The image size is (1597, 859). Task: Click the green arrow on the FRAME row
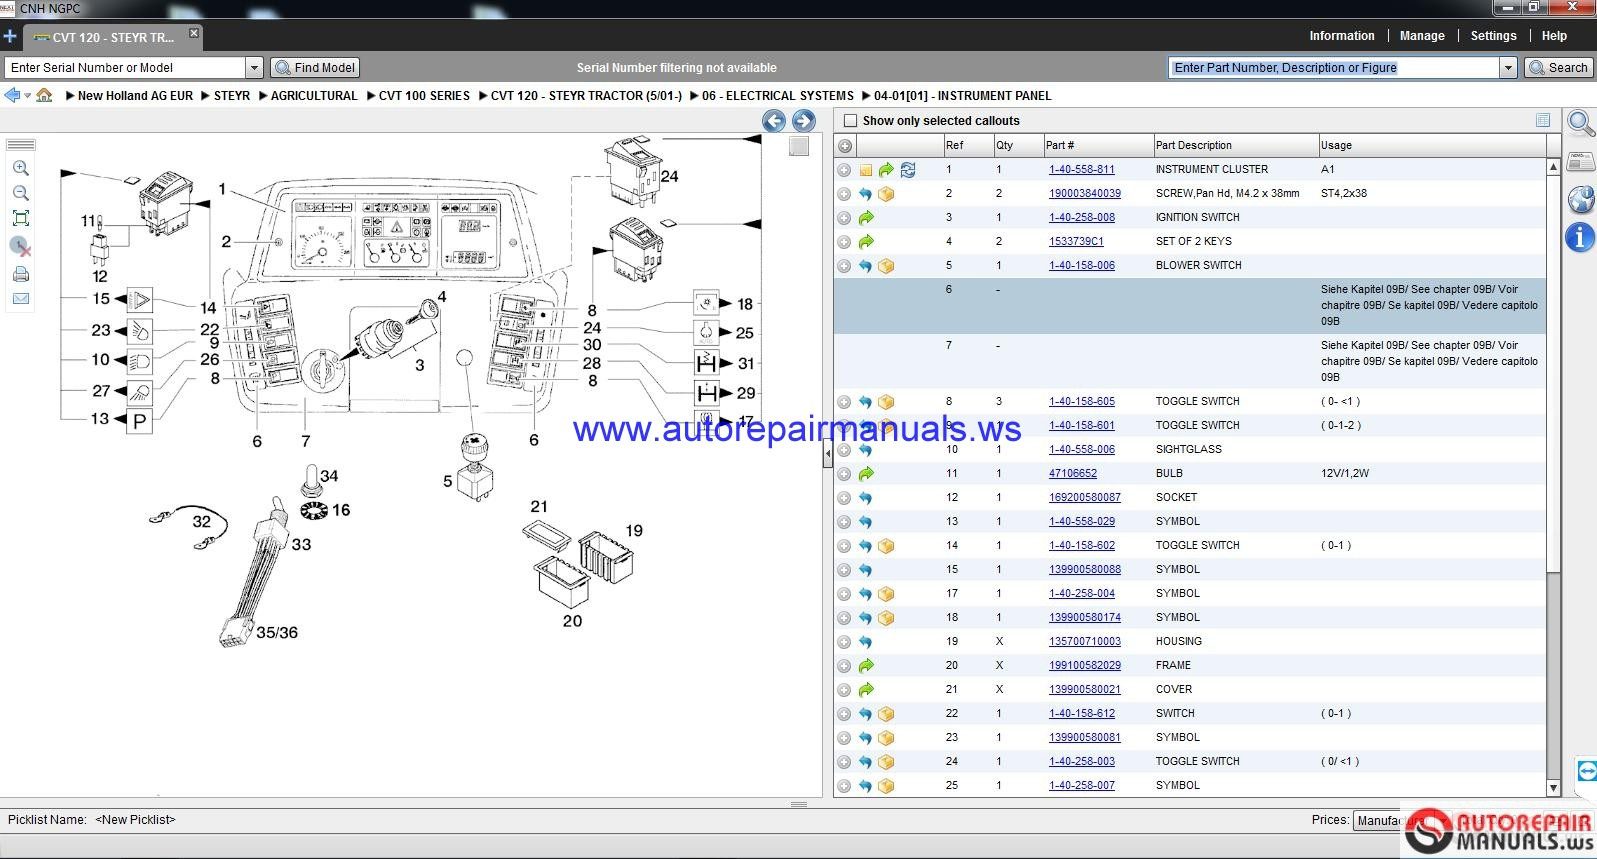coord(866,666)
